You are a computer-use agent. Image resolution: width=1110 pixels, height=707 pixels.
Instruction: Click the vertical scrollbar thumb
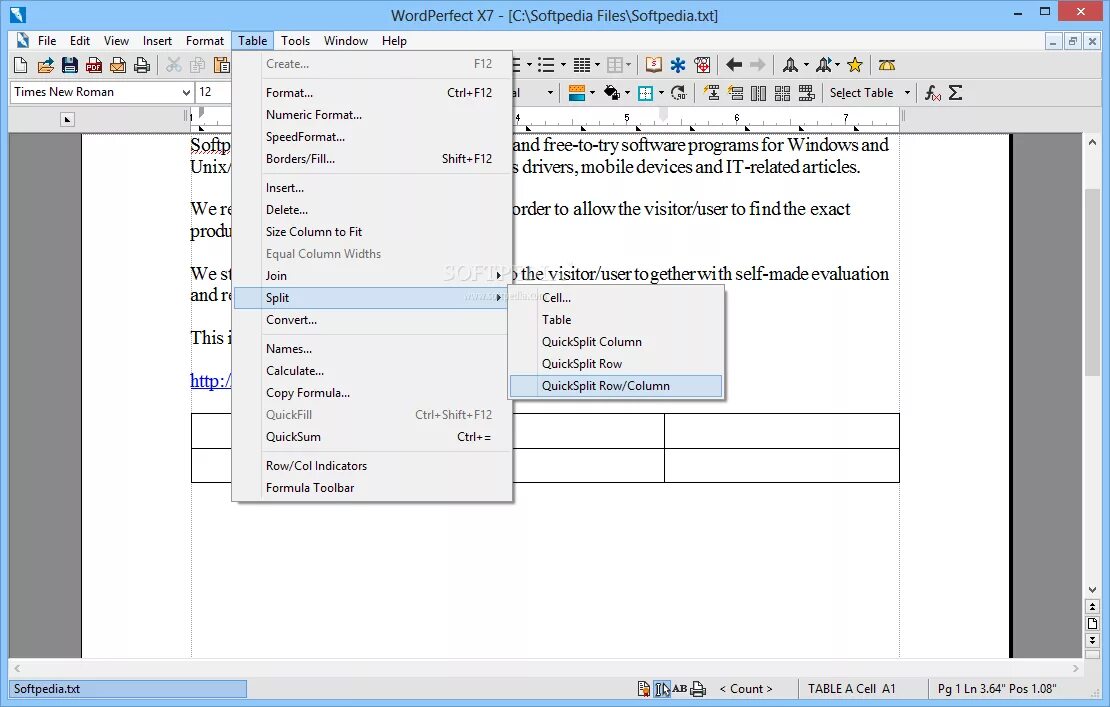click(x=1092, y=283)
